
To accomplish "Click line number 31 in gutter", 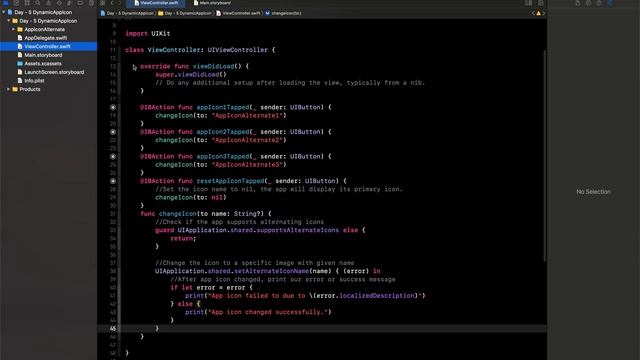I will [113, 214].
